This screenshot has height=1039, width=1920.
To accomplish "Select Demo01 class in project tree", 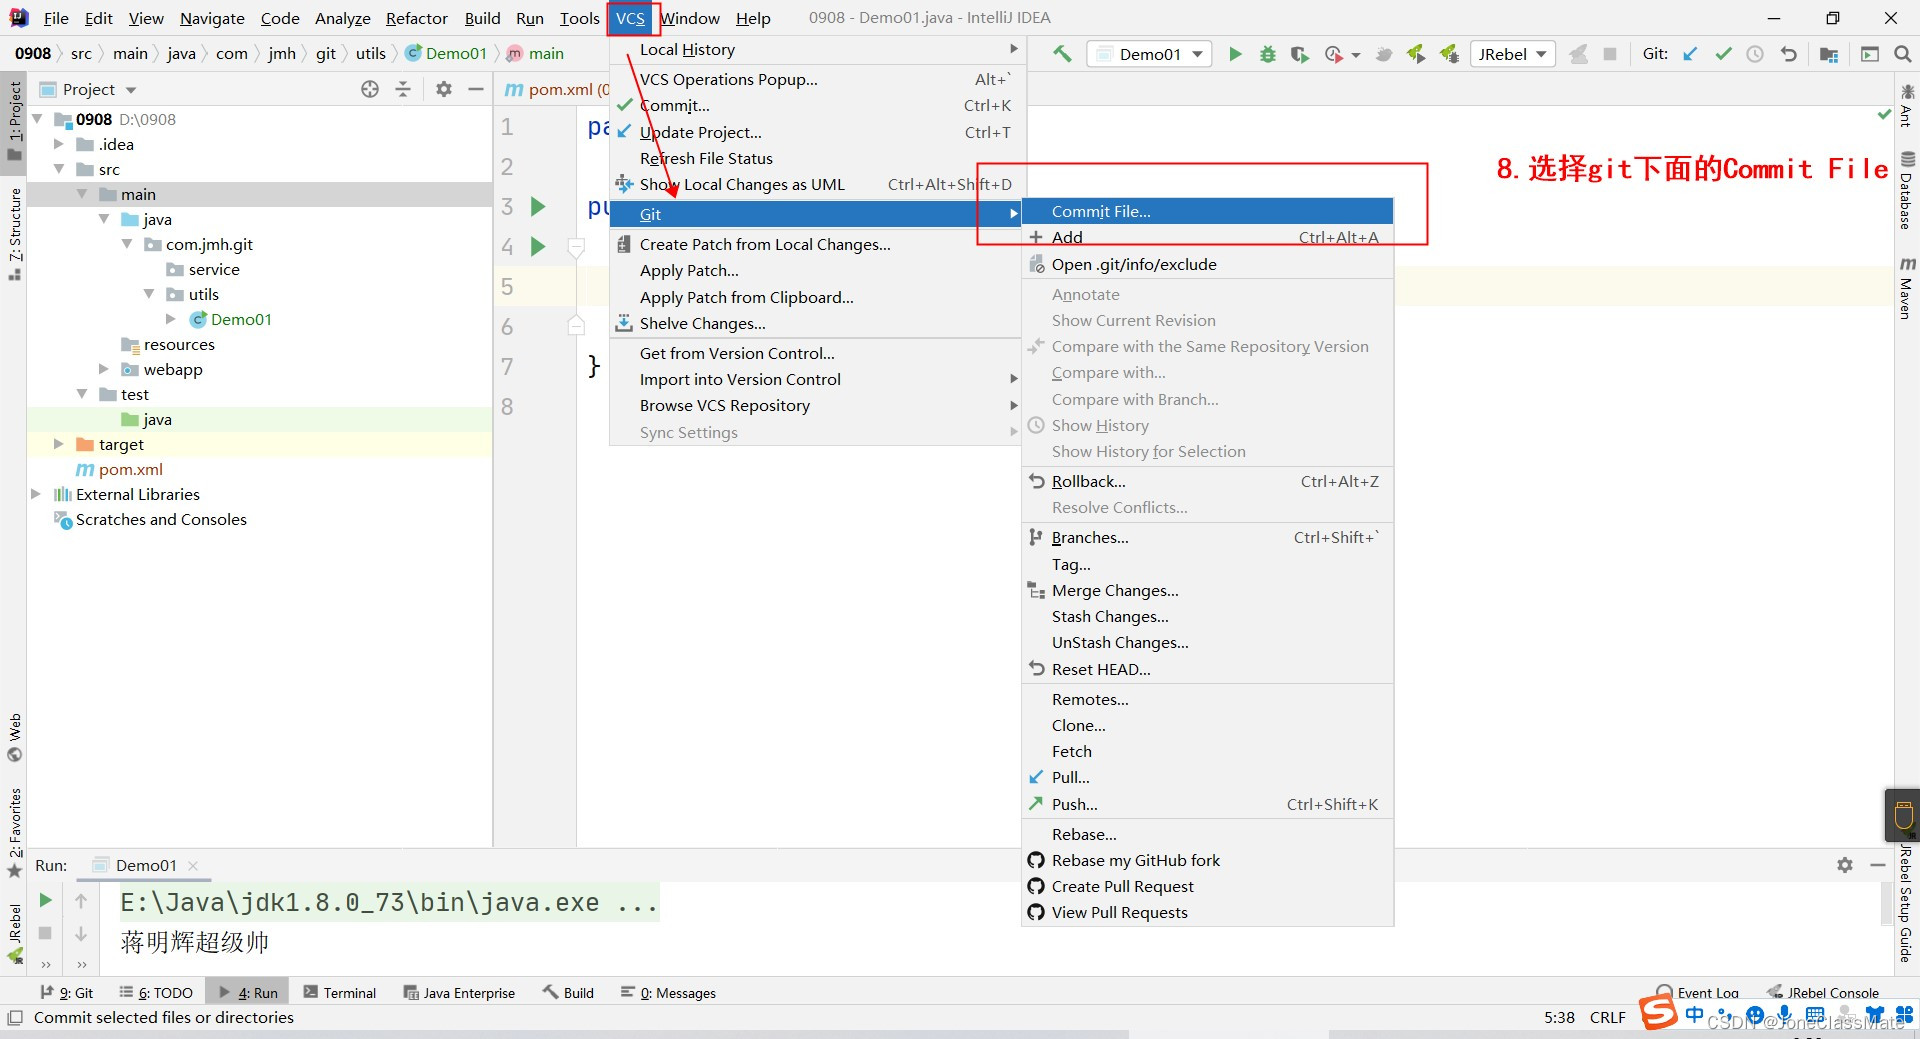I will tap(240, 319).
